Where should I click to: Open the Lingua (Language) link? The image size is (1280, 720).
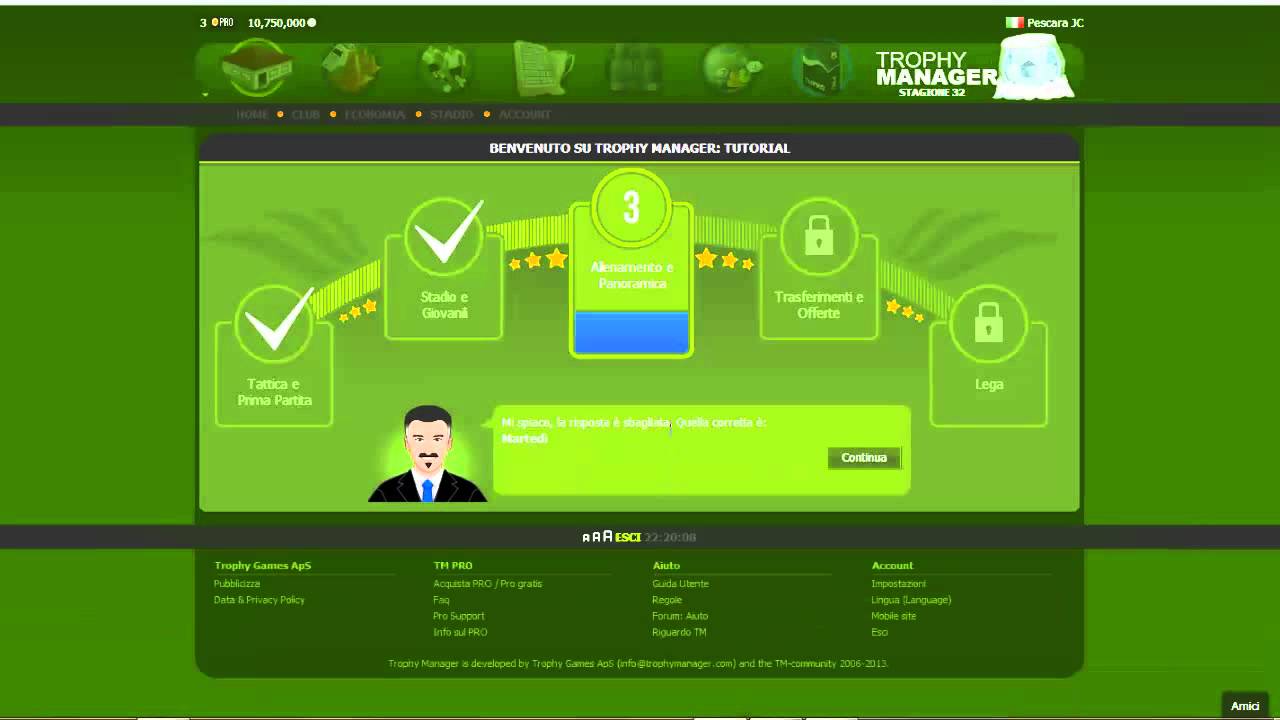[911, 600]
